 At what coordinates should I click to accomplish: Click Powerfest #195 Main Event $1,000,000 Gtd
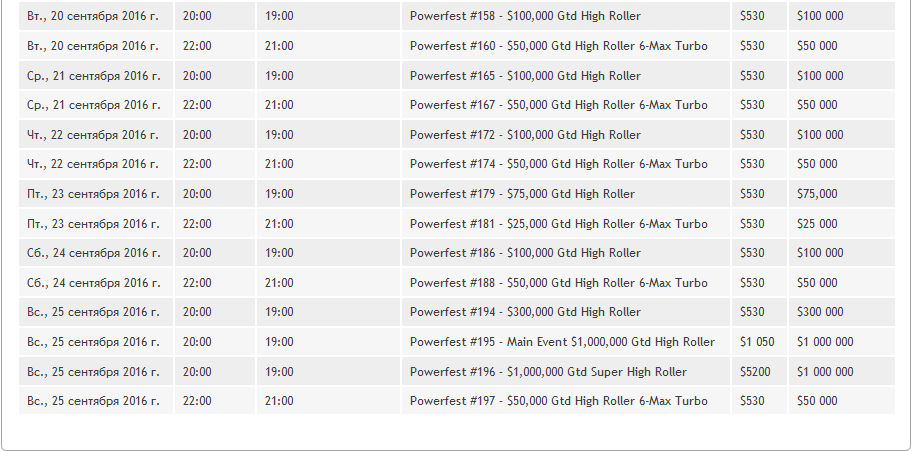(x=562, y=342)
